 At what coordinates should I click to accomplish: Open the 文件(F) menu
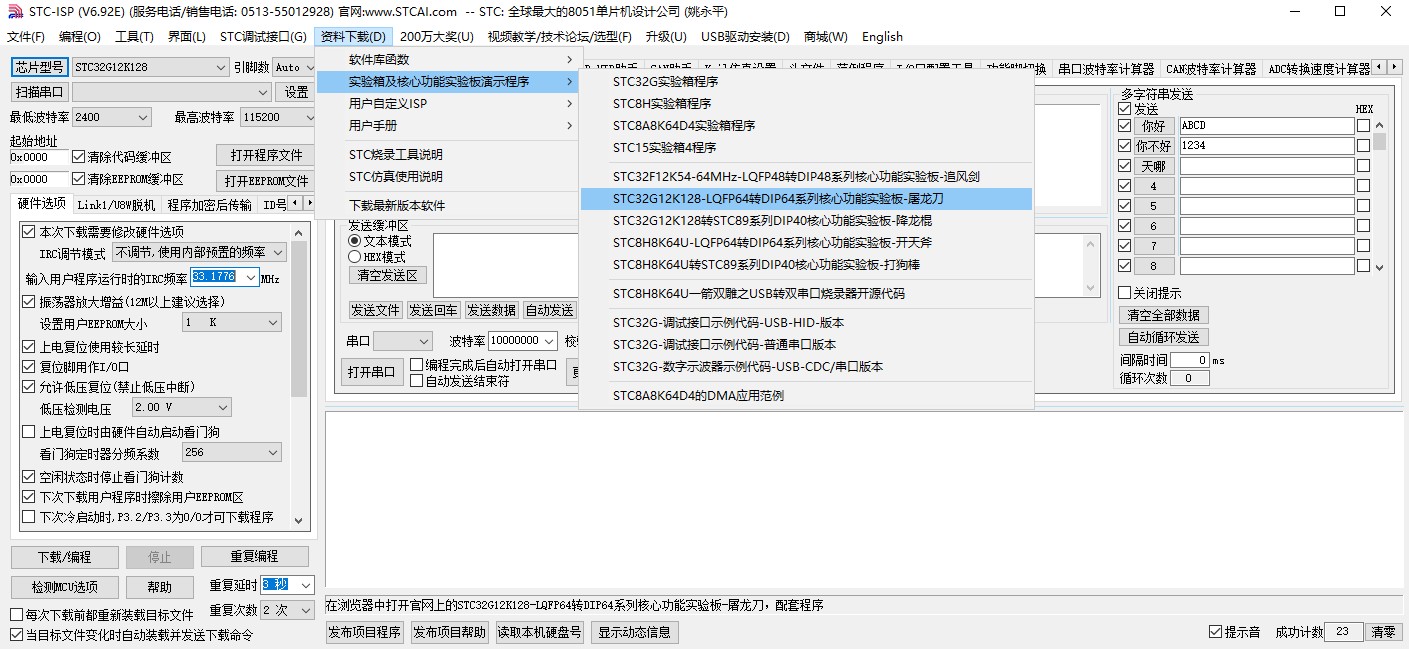[26, 37]
